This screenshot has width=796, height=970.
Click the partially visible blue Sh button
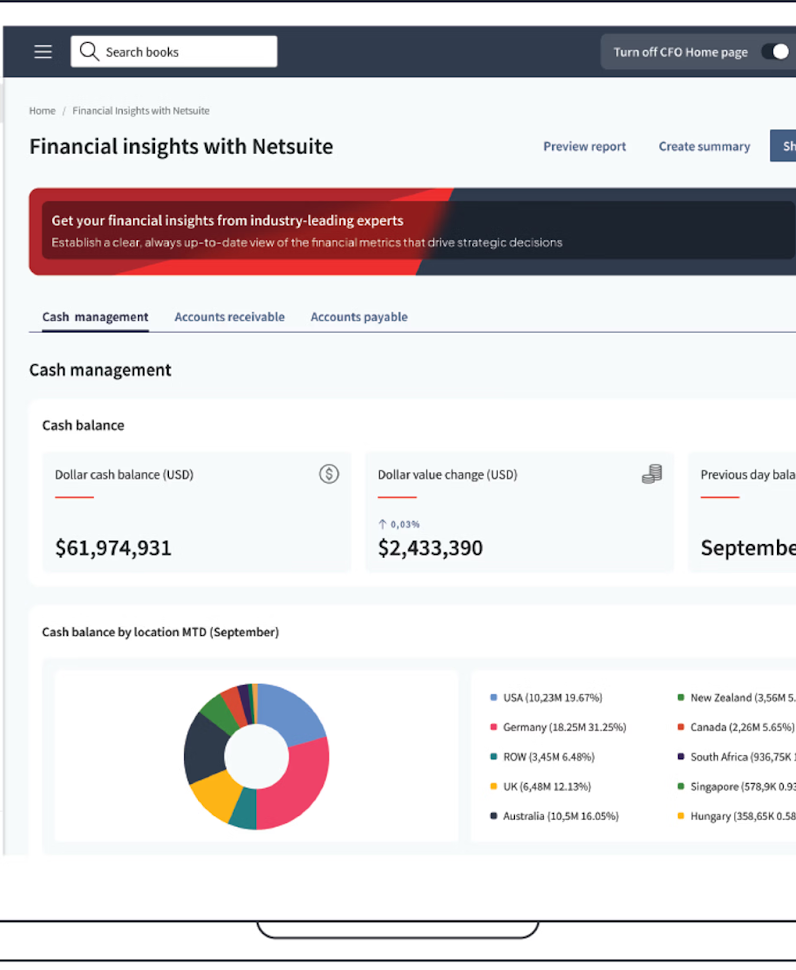coord(783,146)
